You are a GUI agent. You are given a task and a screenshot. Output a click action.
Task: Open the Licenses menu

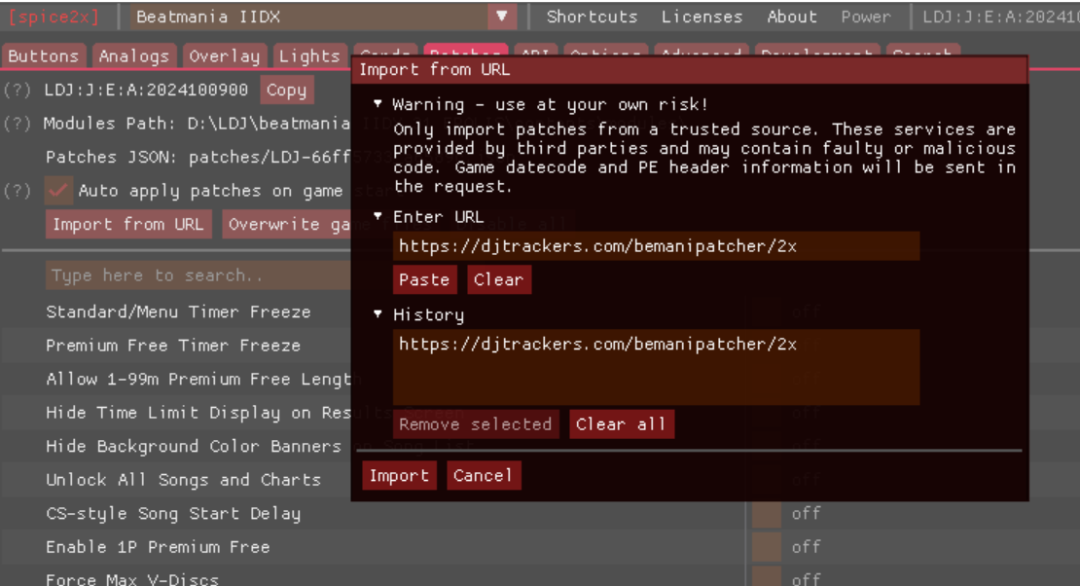coord(701,17)
